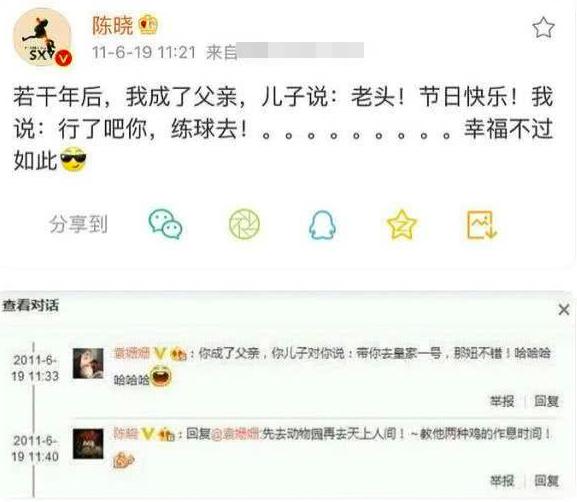Open second commenter's avatar thumbnail
This screenshot has width=577, height=502.
[x=88, y=444]
